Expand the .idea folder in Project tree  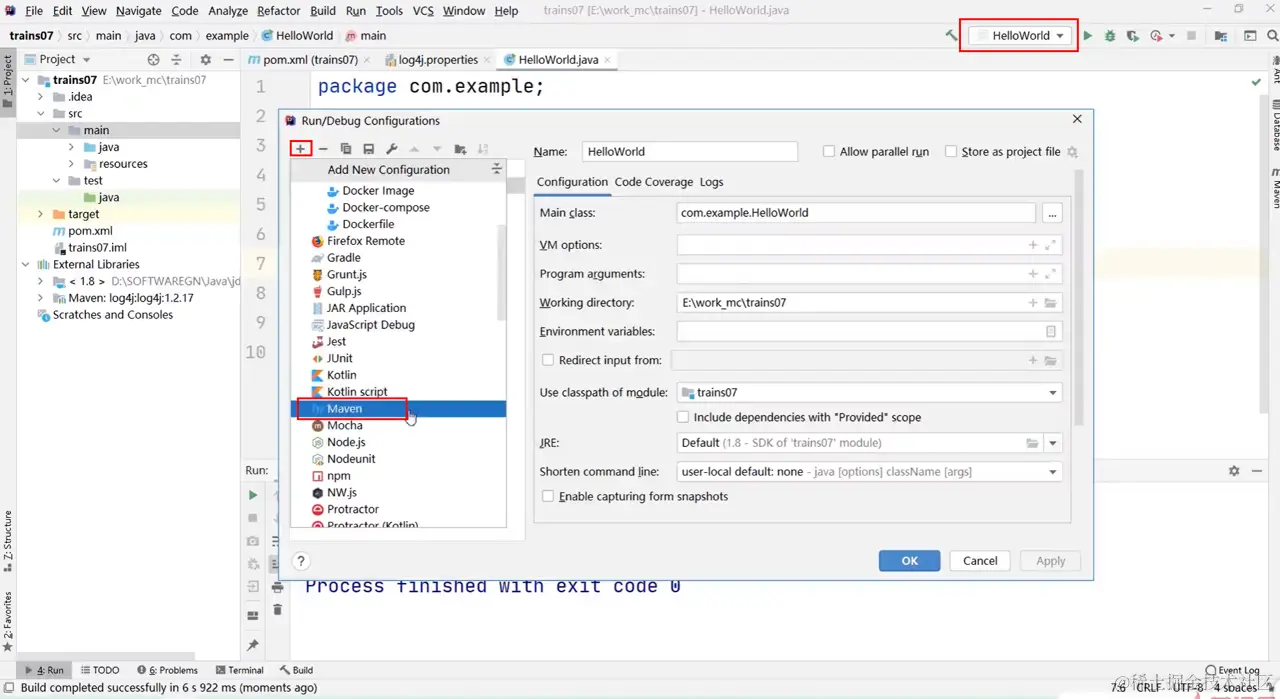[x=40, y=97]
